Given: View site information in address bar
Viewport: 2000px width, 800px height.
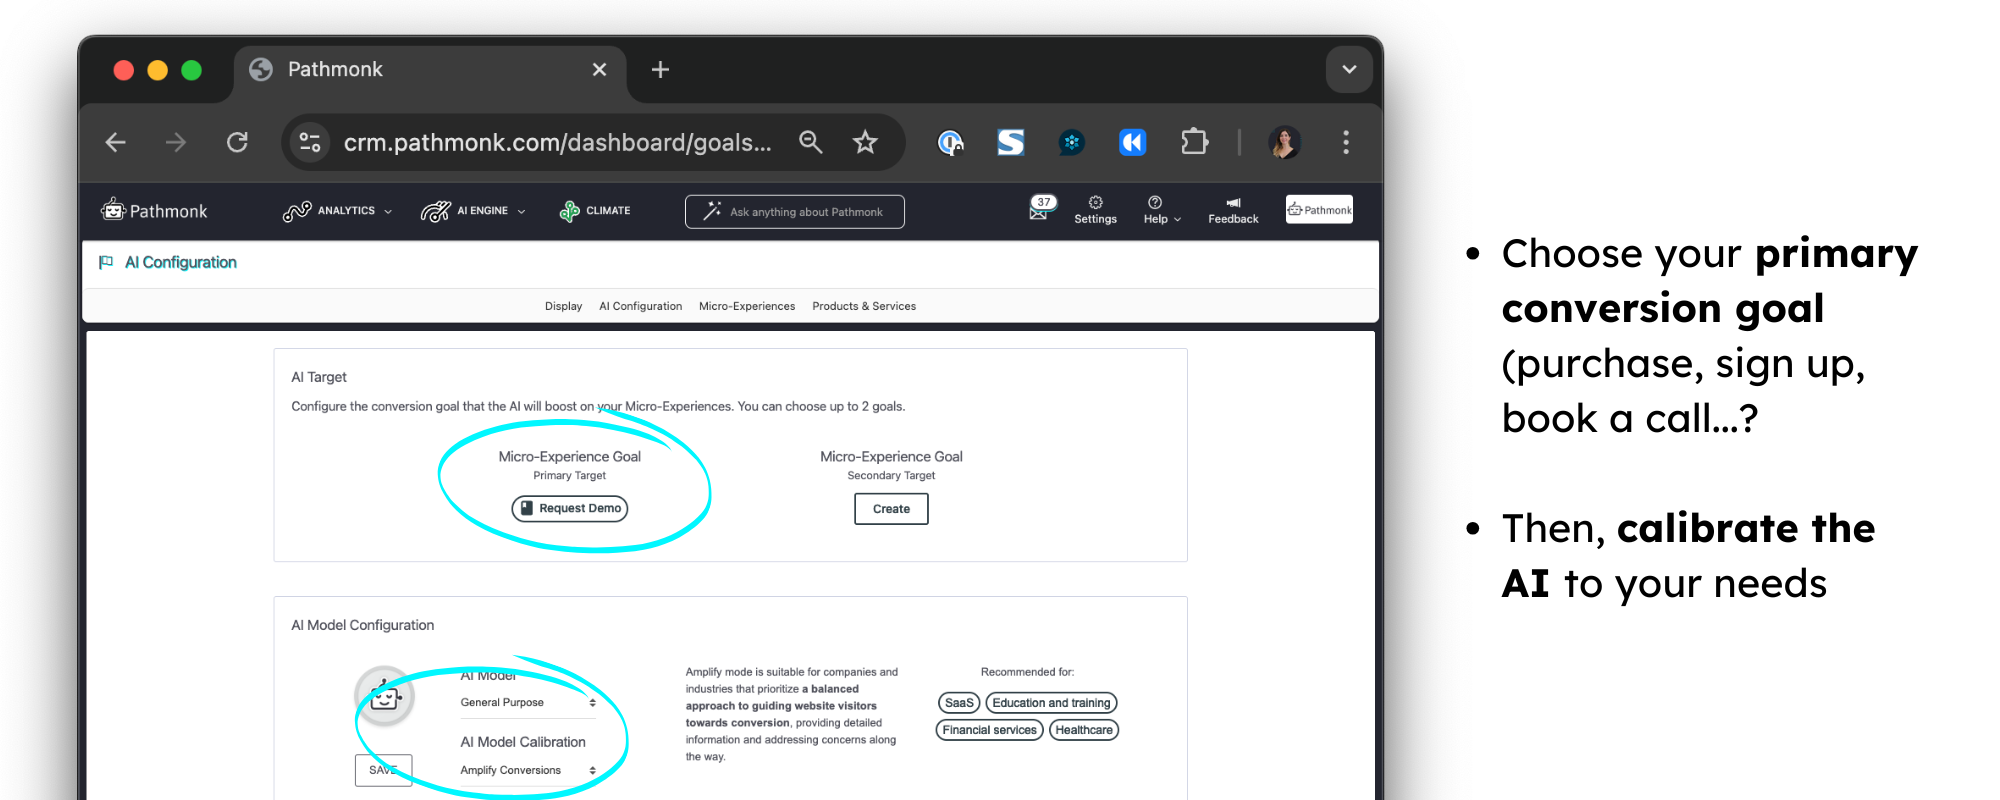Looking at the screenshot, I should pos(310,143).
